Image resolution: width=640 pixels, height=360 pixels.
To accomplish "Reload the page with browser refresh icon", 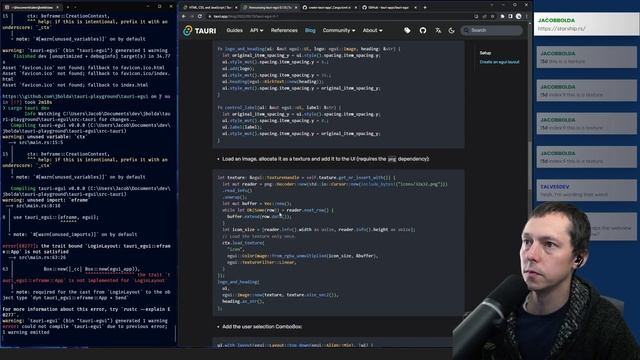I will click(200, 16).
